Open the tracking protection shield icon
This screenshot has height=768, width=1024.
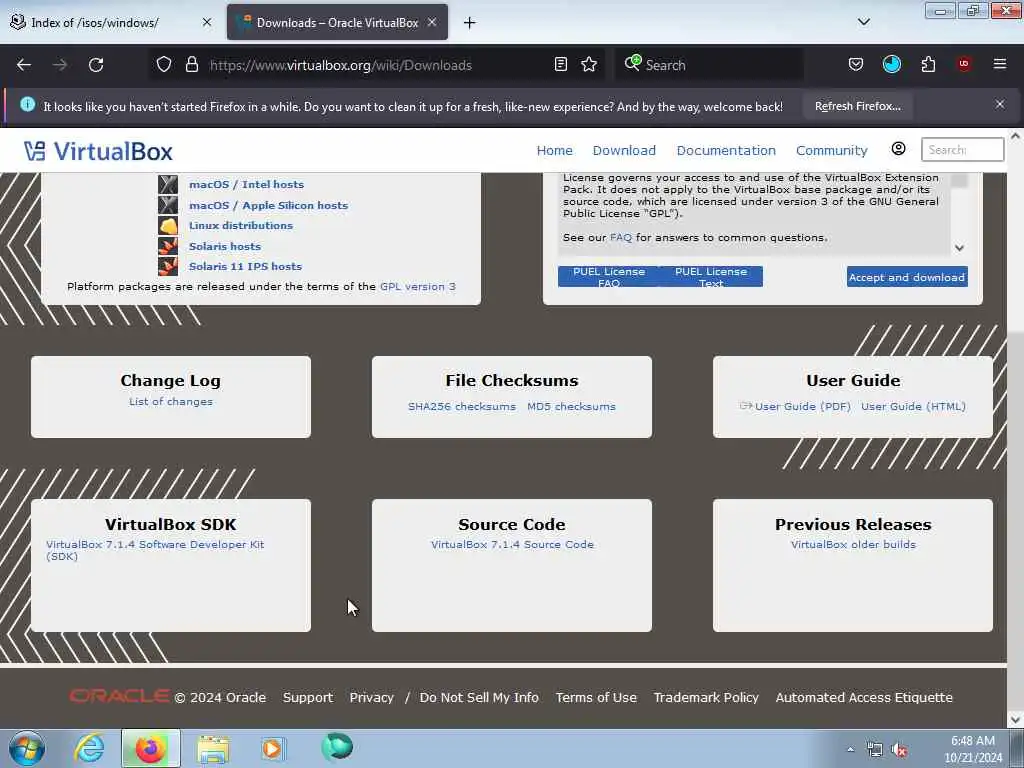click(164, 65)
